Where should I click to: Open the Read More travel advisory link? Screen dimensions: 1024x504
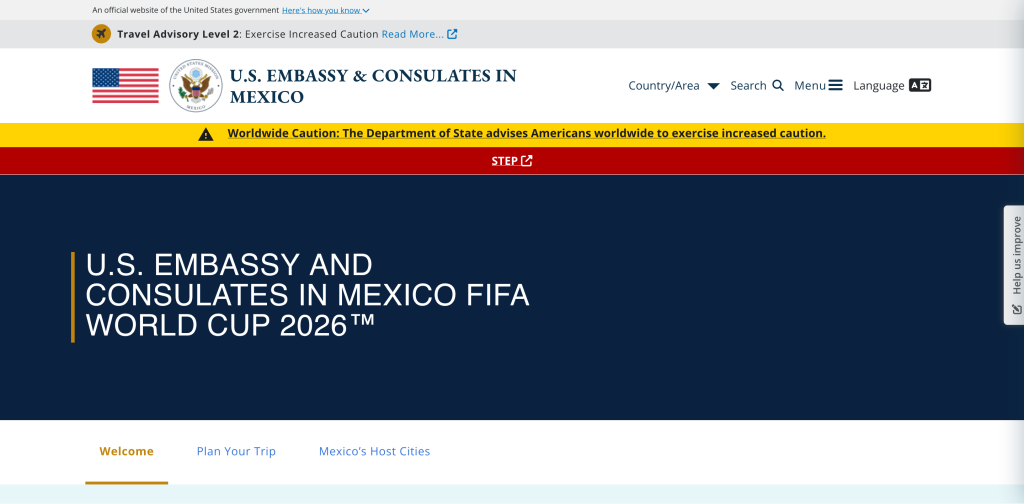coord(413,34)
